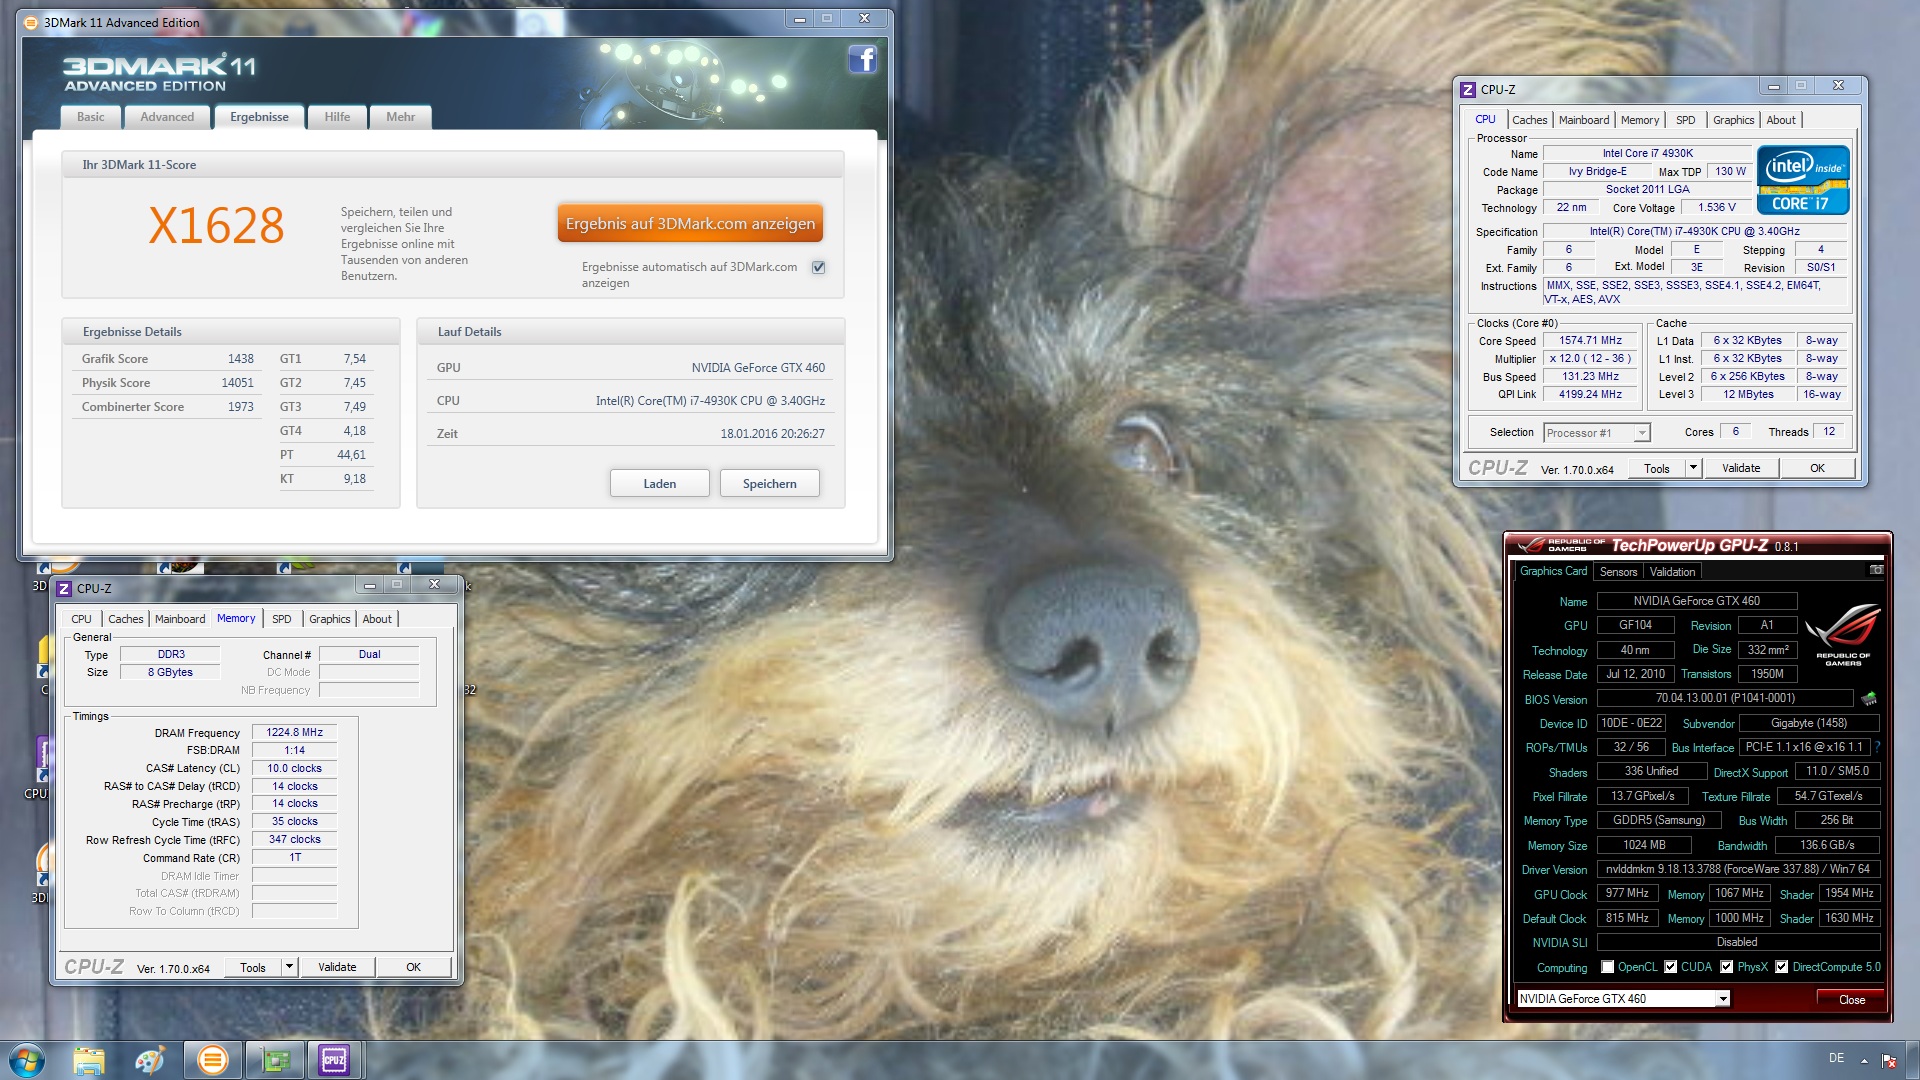Open the Mehr tab in 3DMark 11

(x=400, y=117)
